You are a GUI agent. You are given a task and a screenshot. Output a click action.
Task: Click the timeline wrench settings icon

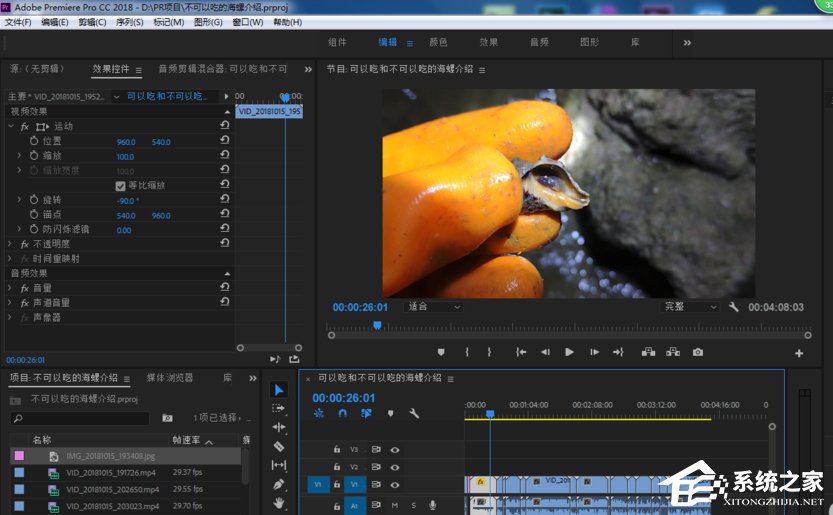point(414,413)
